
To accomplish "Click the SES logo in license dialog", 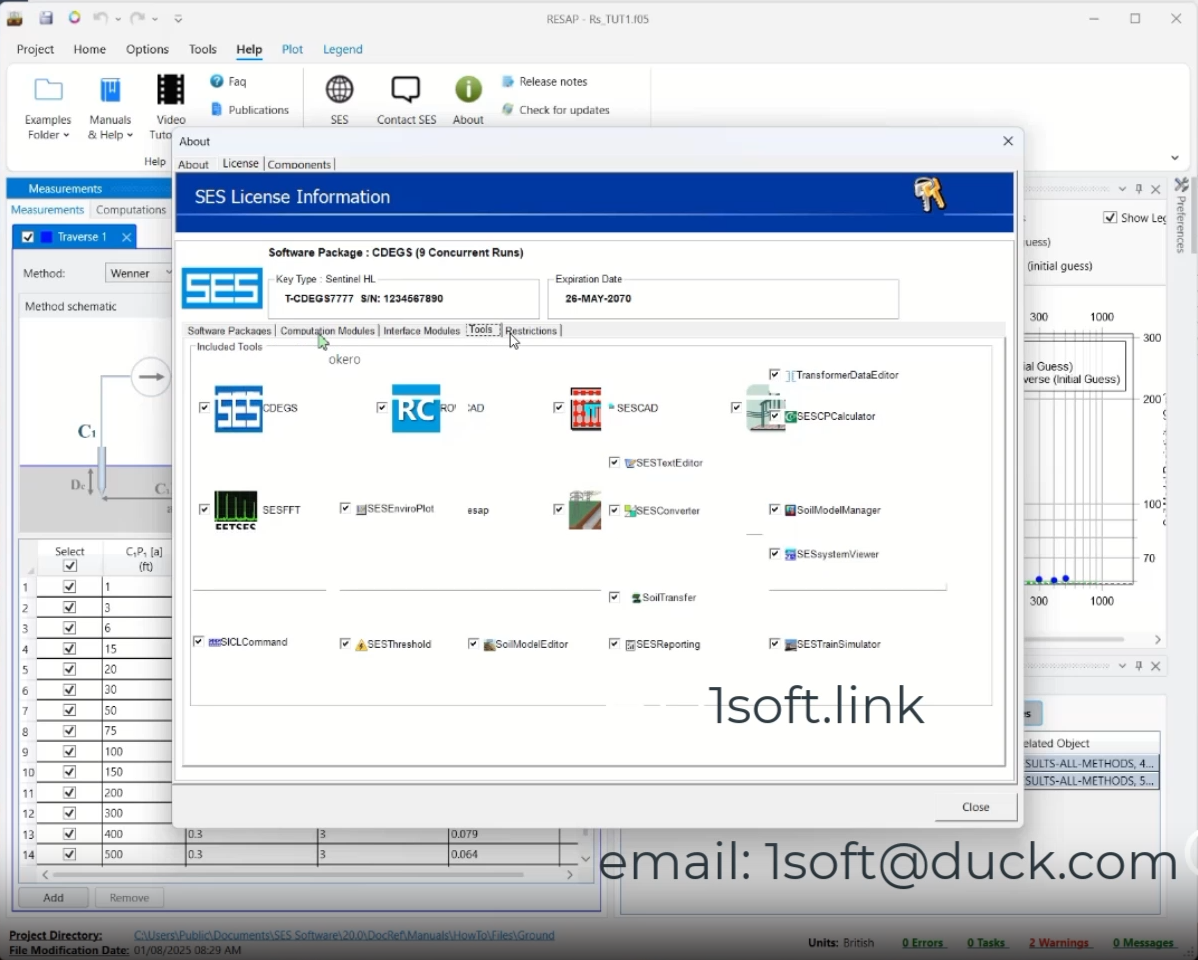I will pos(222,288).
